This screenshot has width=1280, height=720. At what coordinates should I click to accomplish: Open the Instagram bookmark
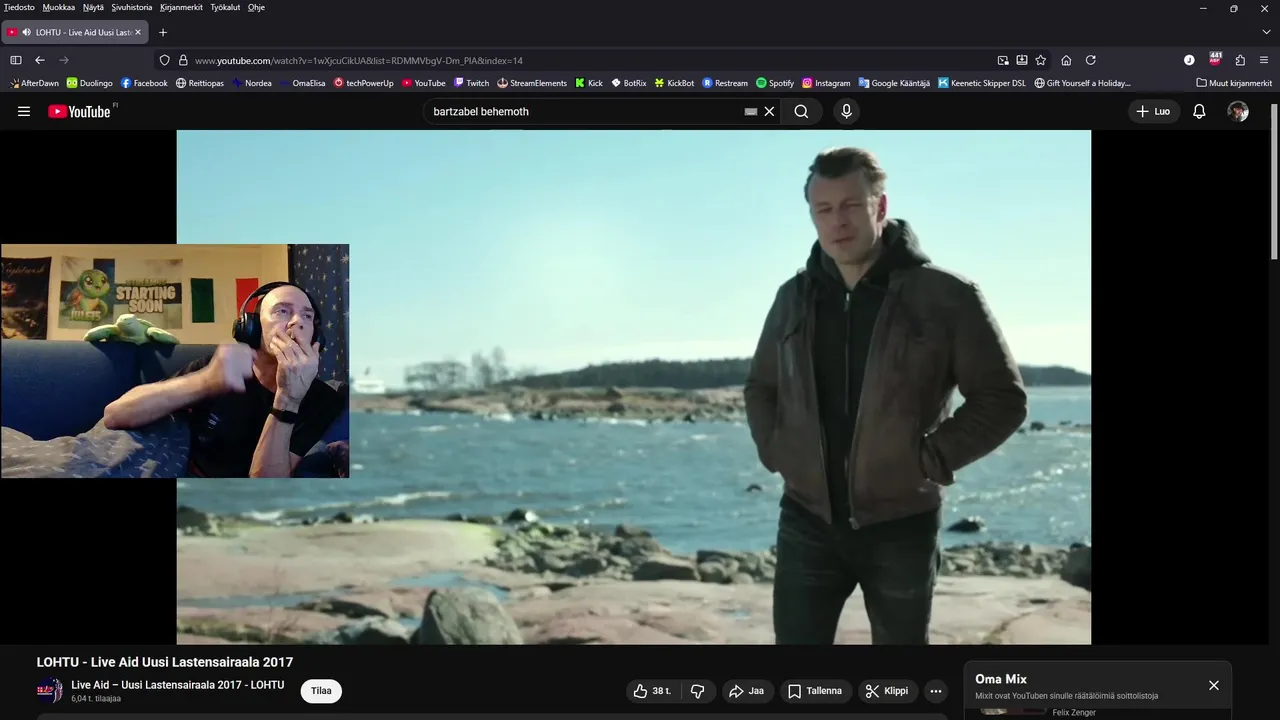point(827,83)
